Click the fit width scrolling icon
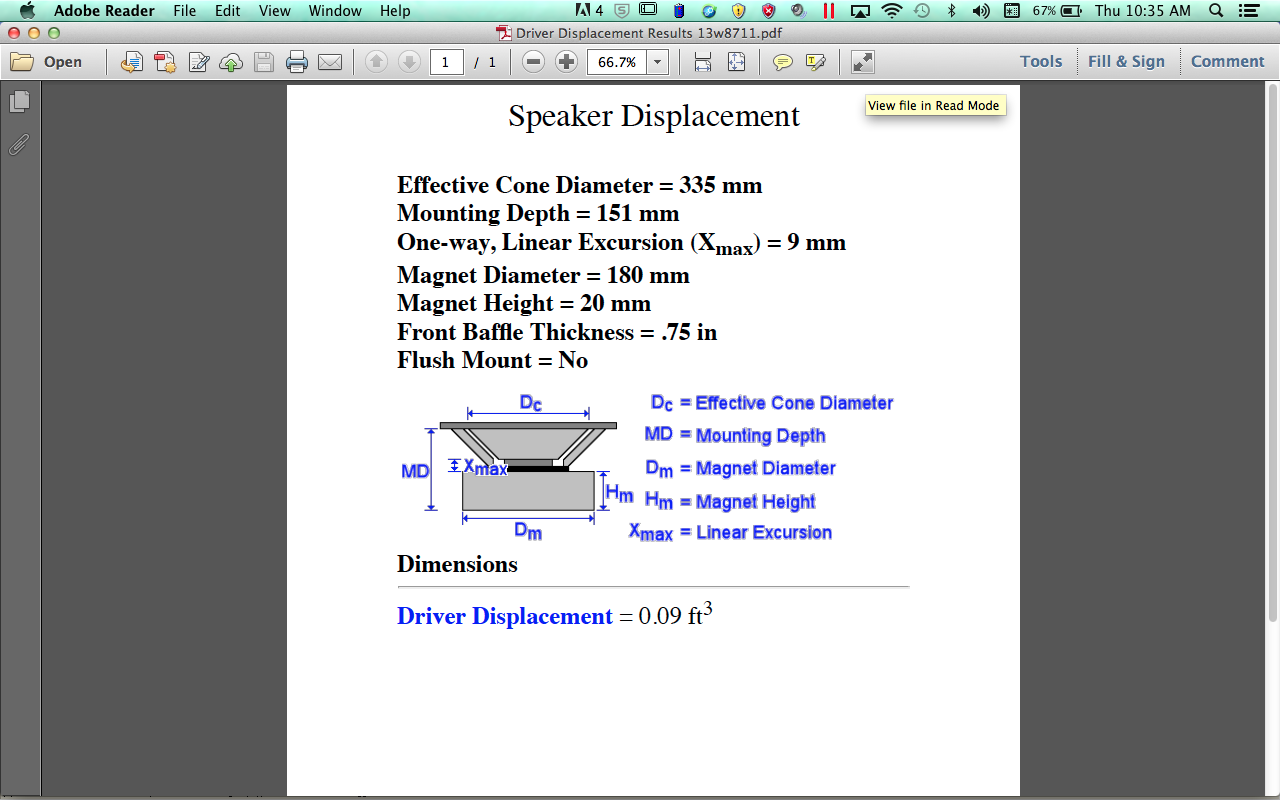This screenshot has height=800, width=1280. [703, 62]
